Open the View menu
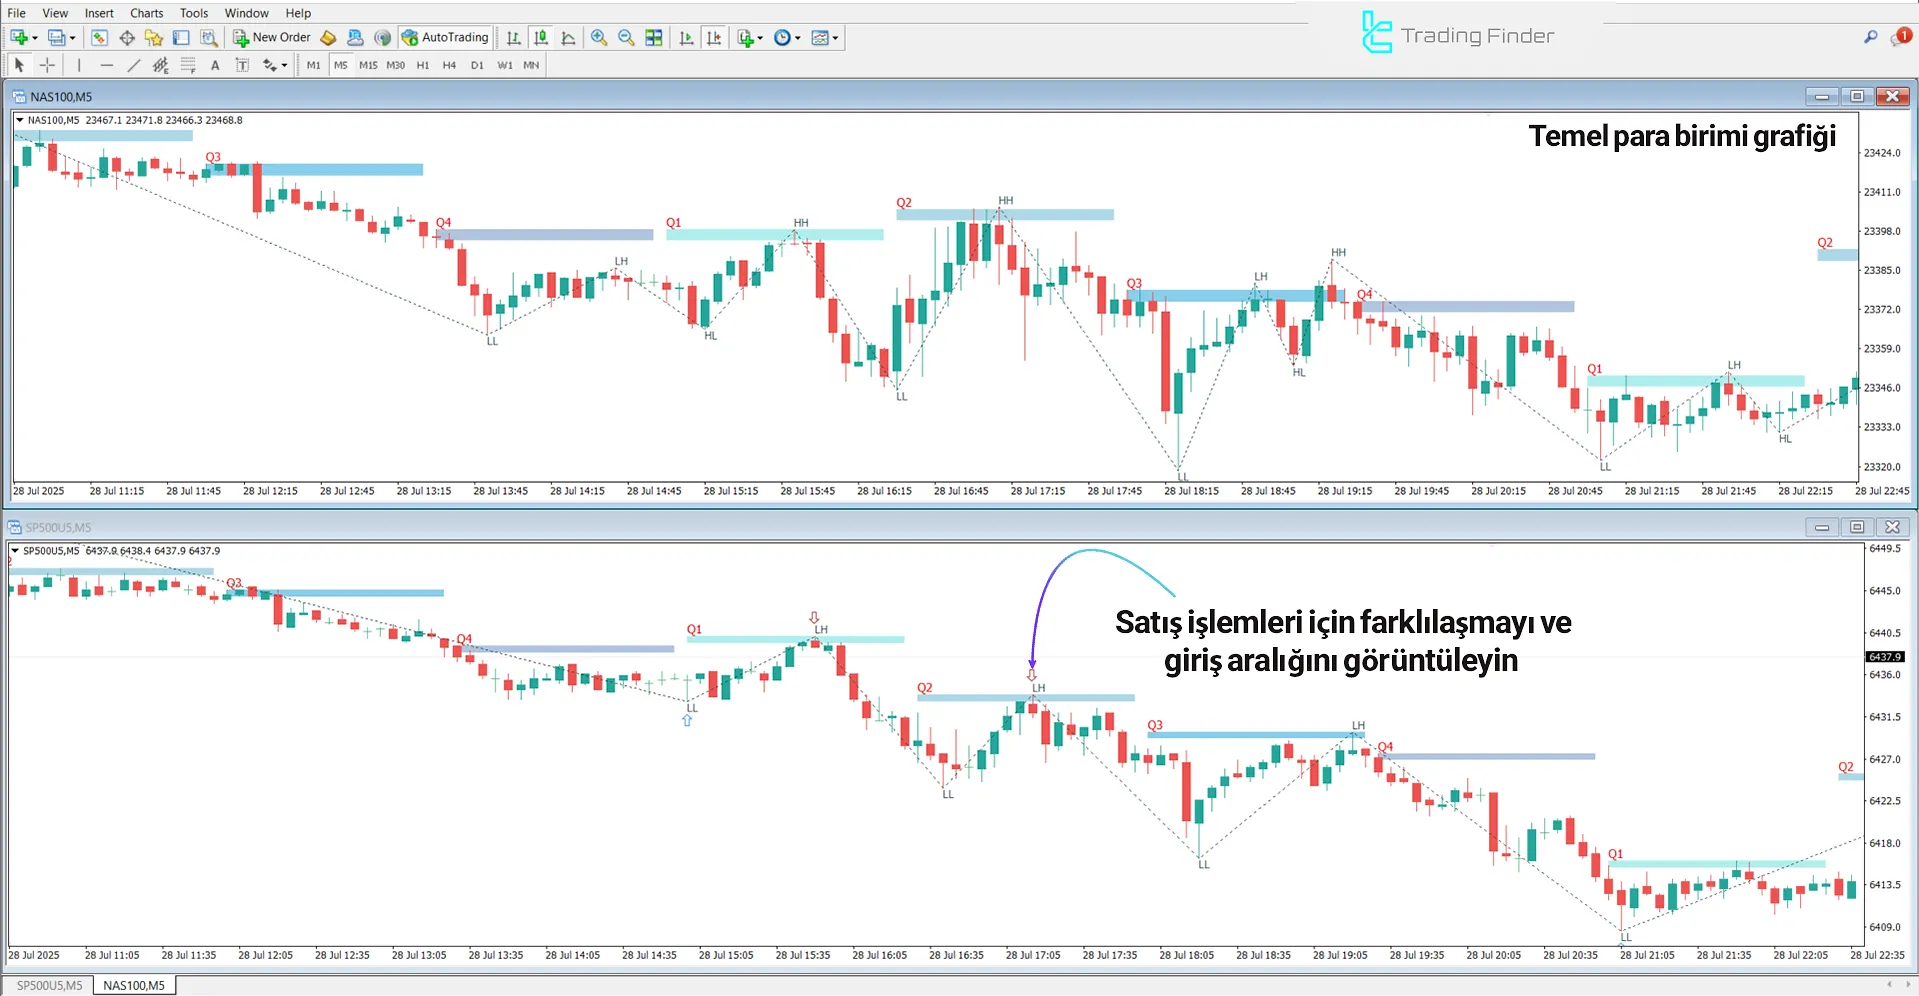The height and width of the screenshot is (996, 1919). [55, 13]
